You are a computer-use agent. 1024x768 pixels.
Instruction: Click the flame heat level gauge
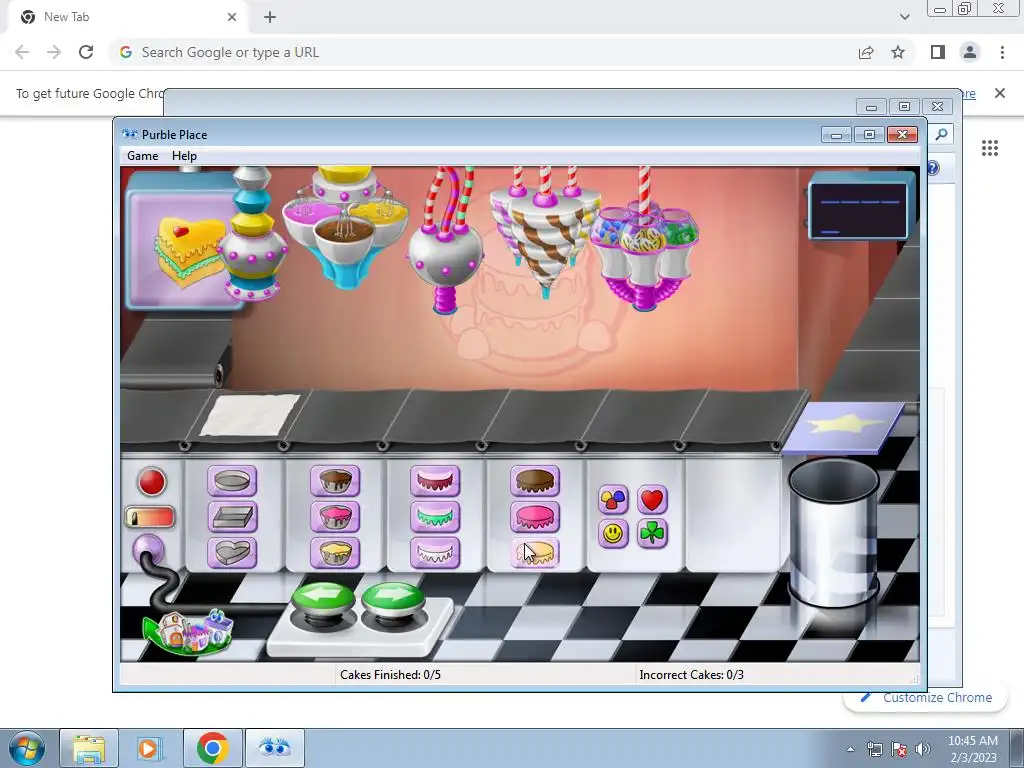click(150, 517)
